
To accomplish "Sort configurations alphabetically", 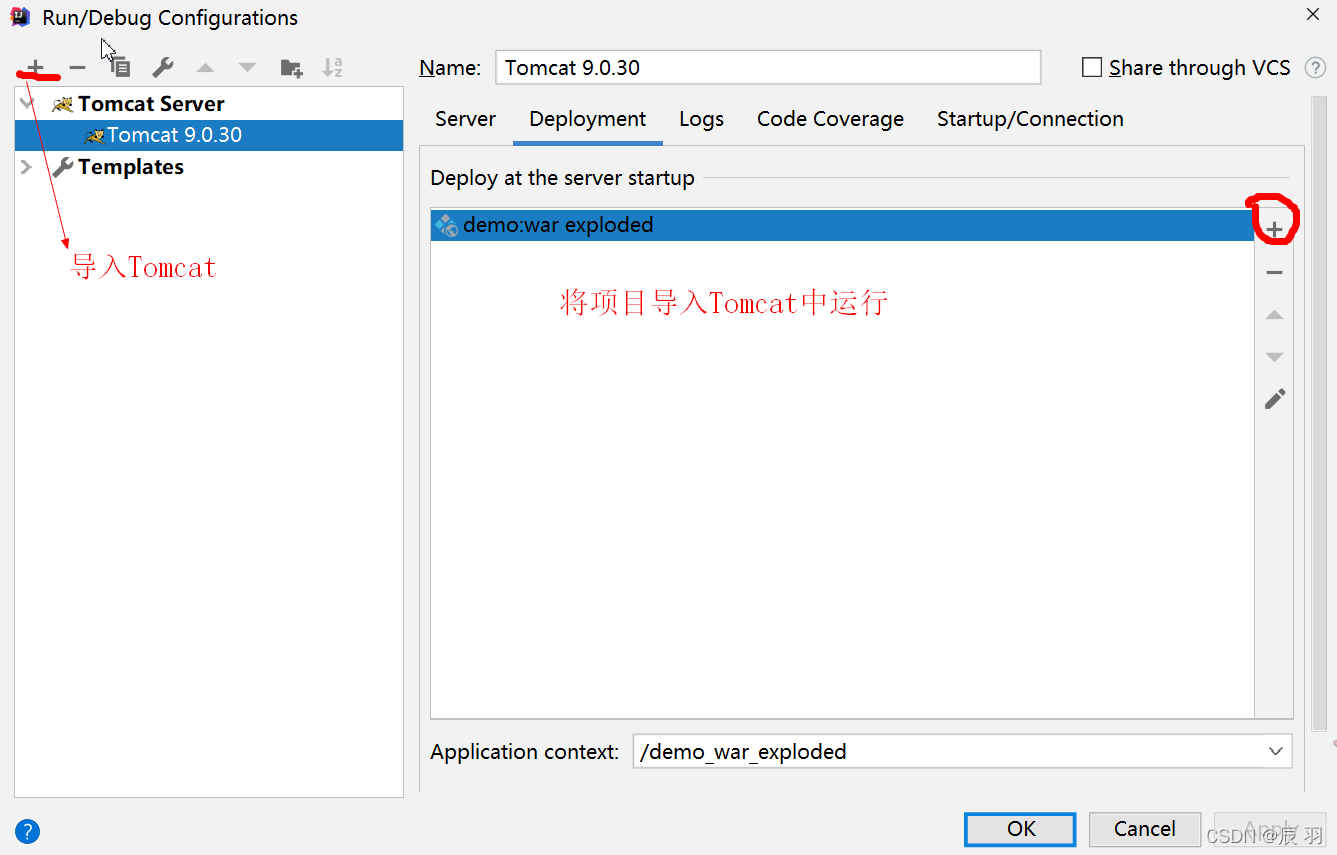I will coord(333,68).
